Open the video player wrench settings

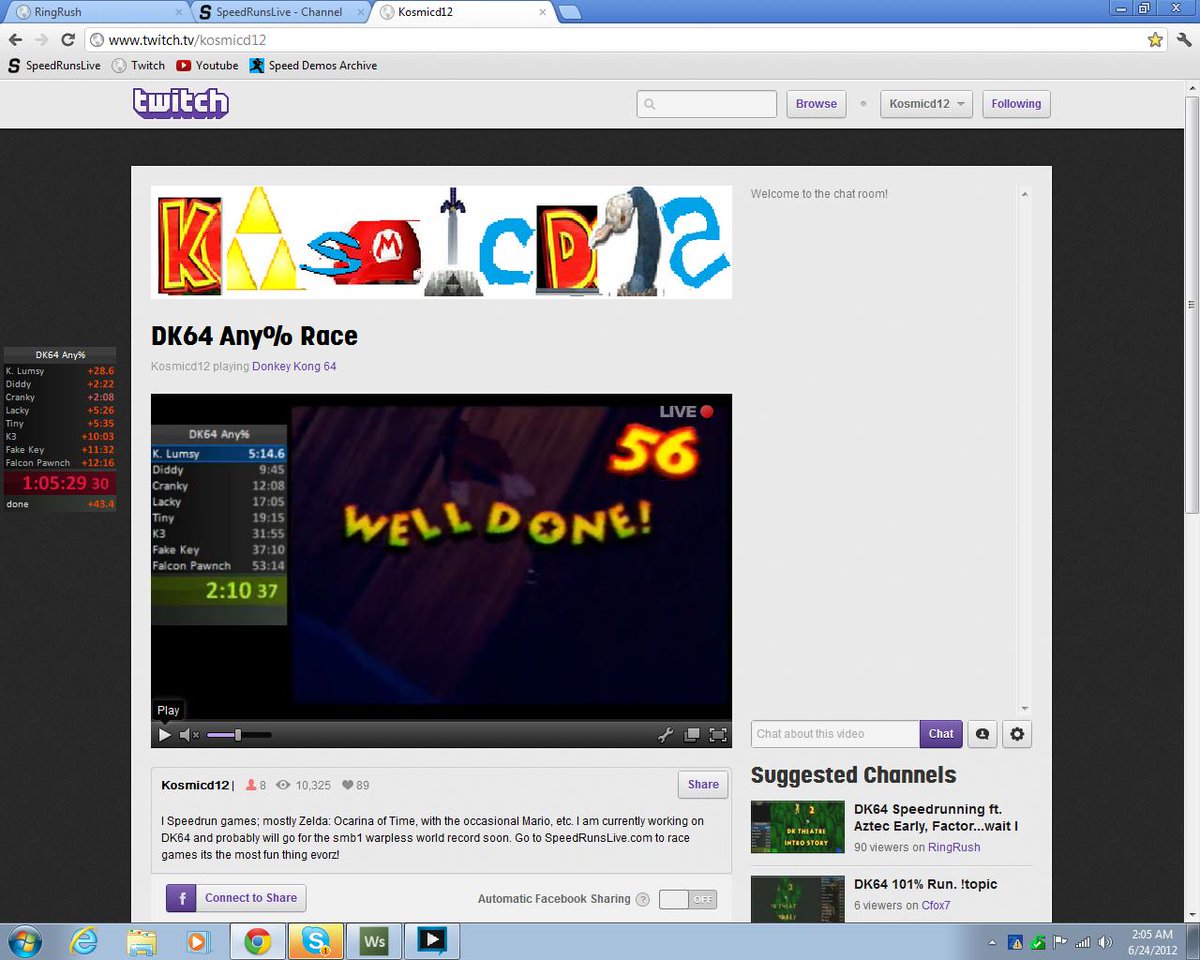665,735
